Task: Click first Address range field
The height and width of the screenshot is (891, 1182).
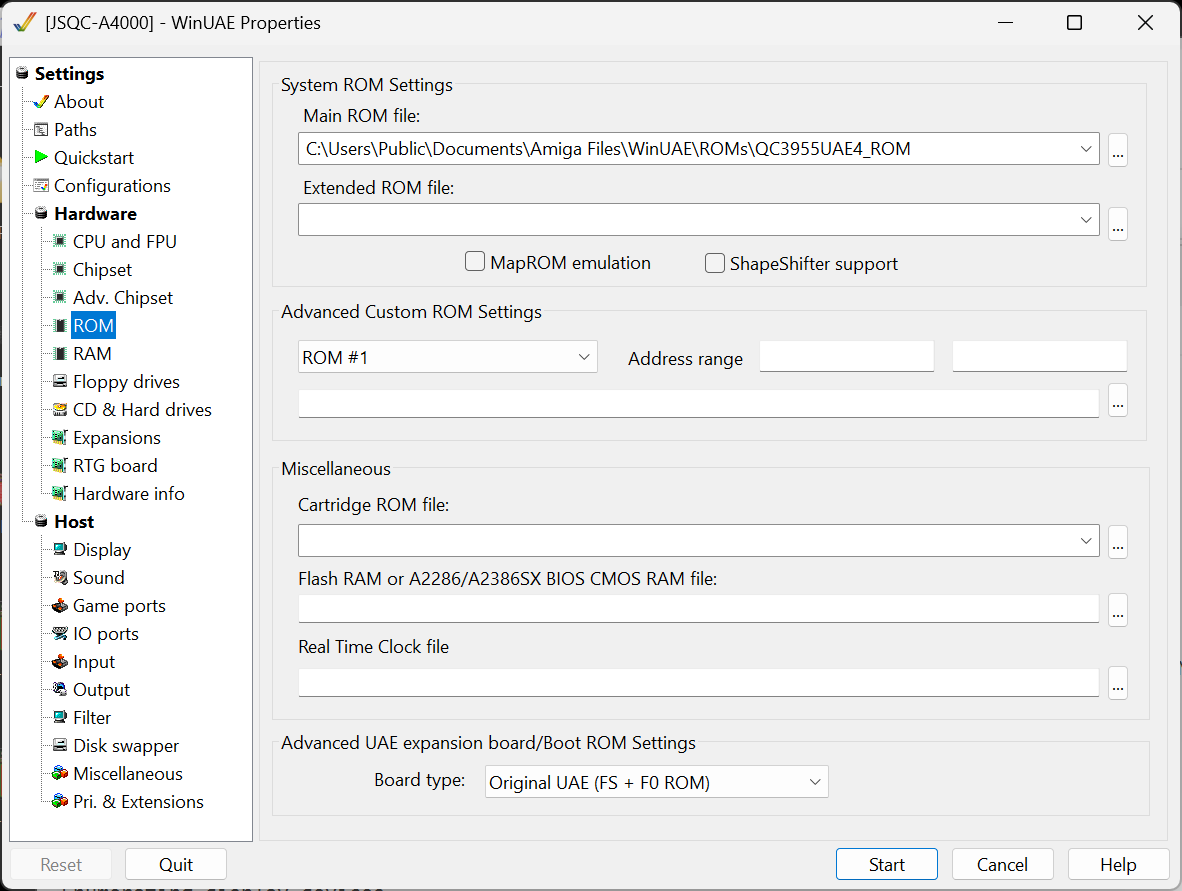Action: (x=847, y=356)
